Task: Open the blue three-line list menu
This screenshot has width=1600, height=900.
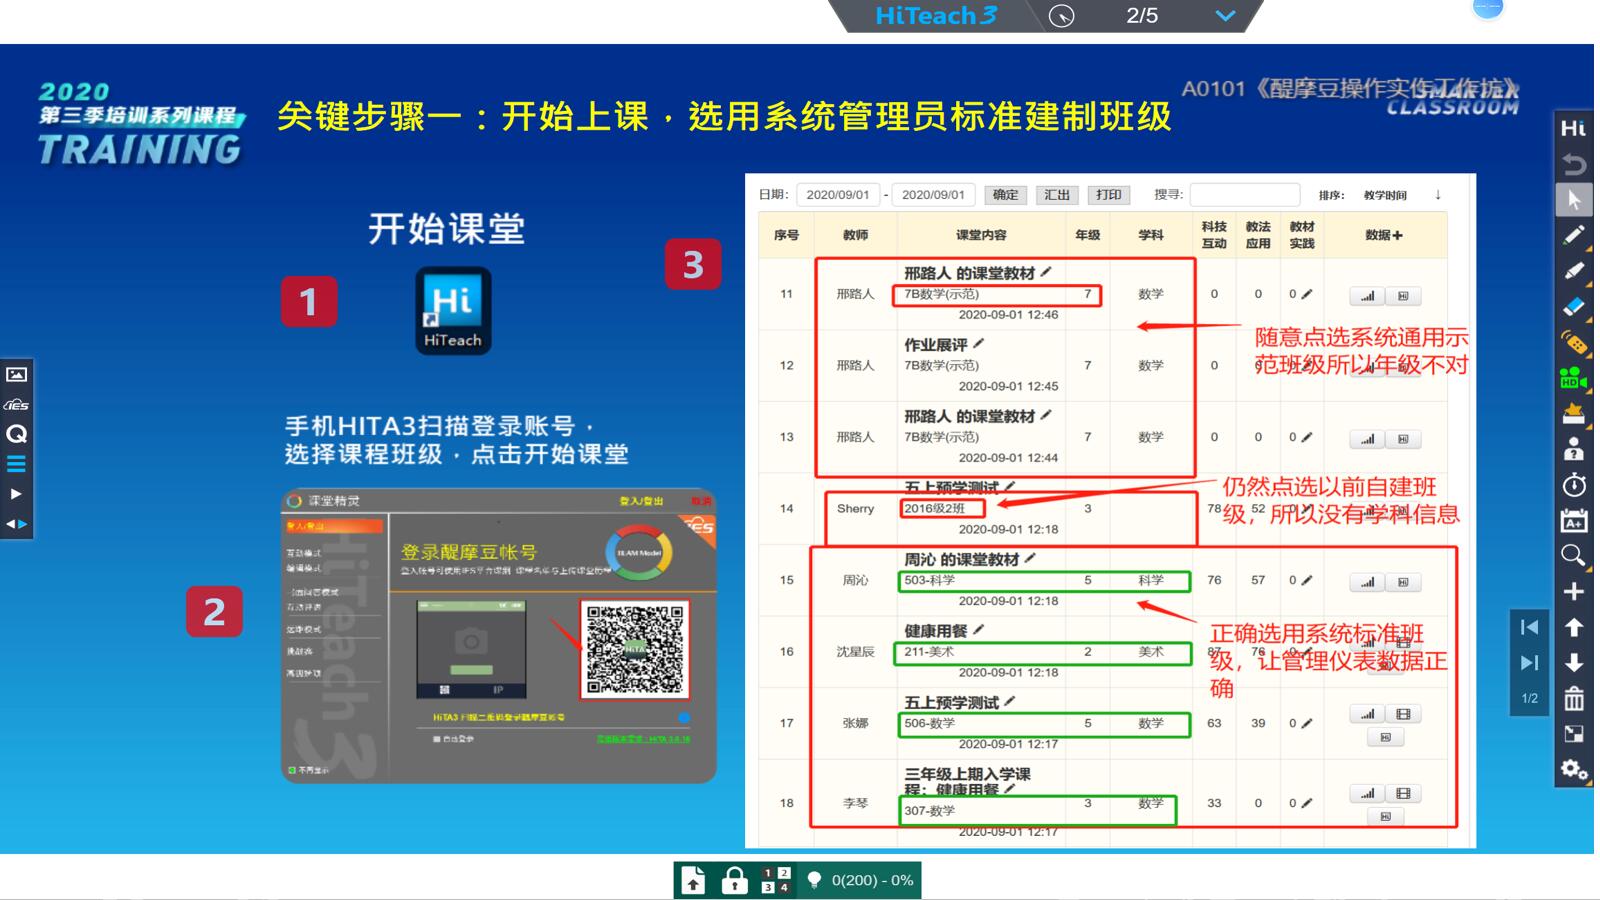Action: tap(17, 464)
